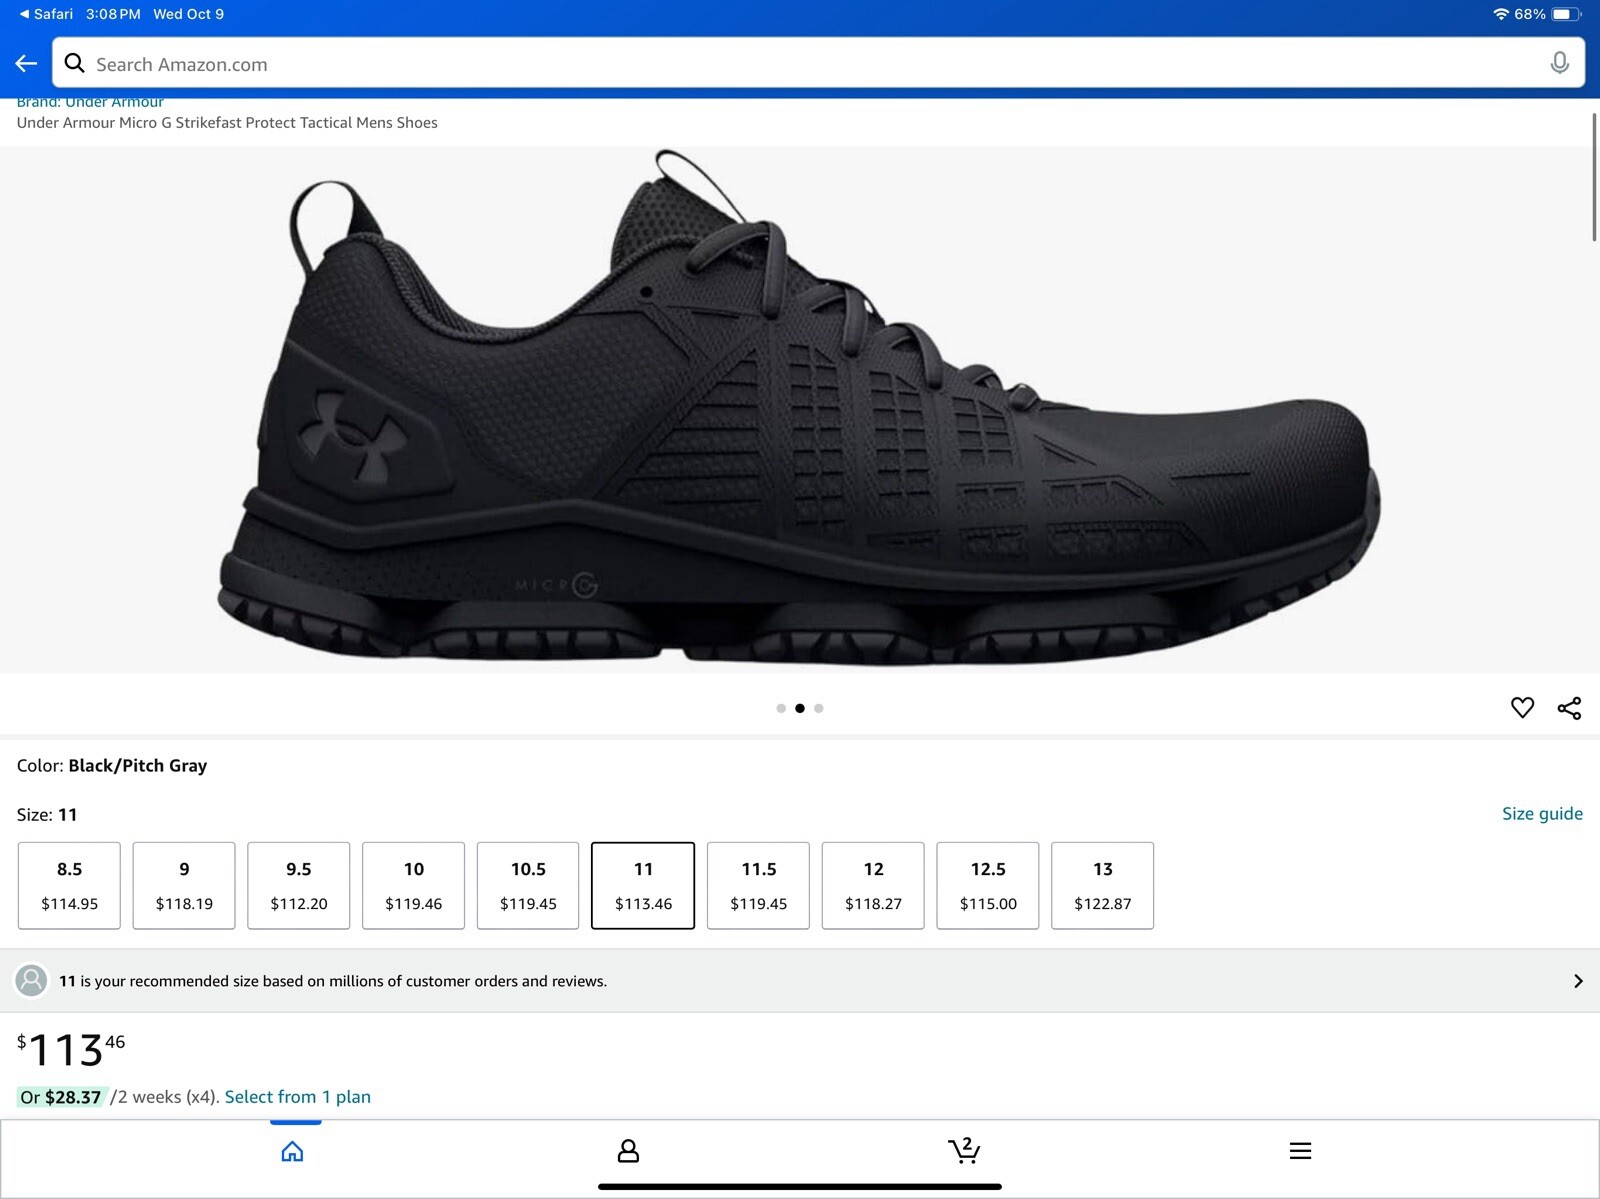Tap the recommended size profile avatar
The image size is (1600, 1199).
click(x=32, y=980)
